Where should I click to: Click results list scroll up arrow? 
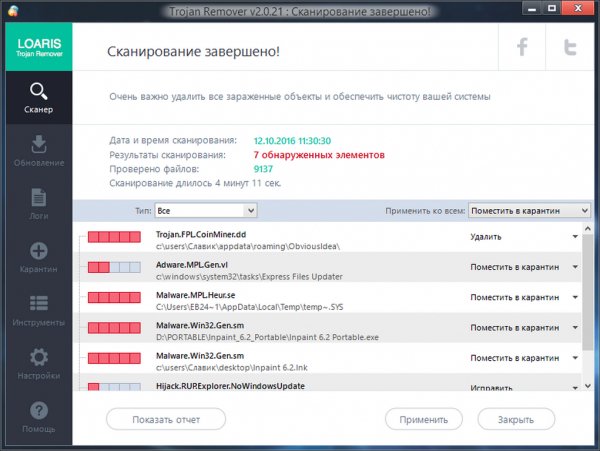tap(588, 228)
